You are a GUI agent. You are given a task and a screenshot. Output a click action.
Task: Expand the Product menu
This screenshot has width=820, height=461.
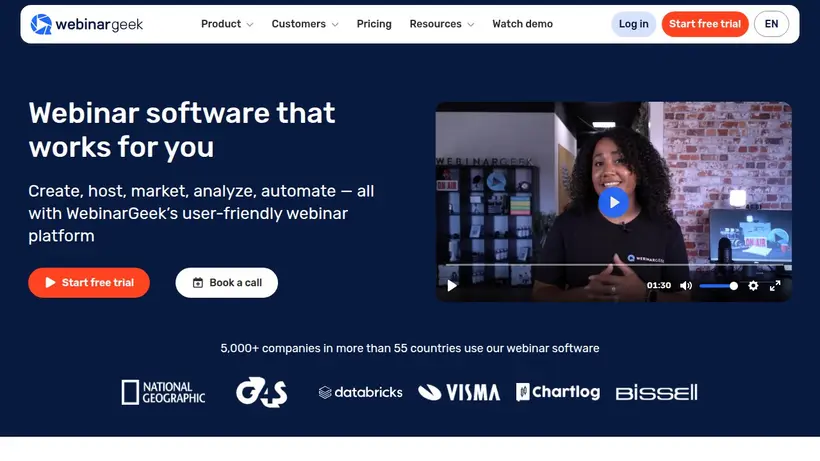(227, 24)
